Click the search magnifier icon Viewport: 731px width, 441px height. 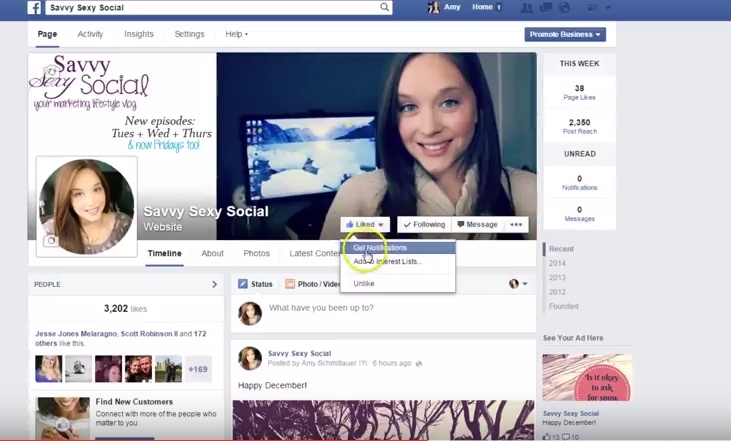(384, 7)
